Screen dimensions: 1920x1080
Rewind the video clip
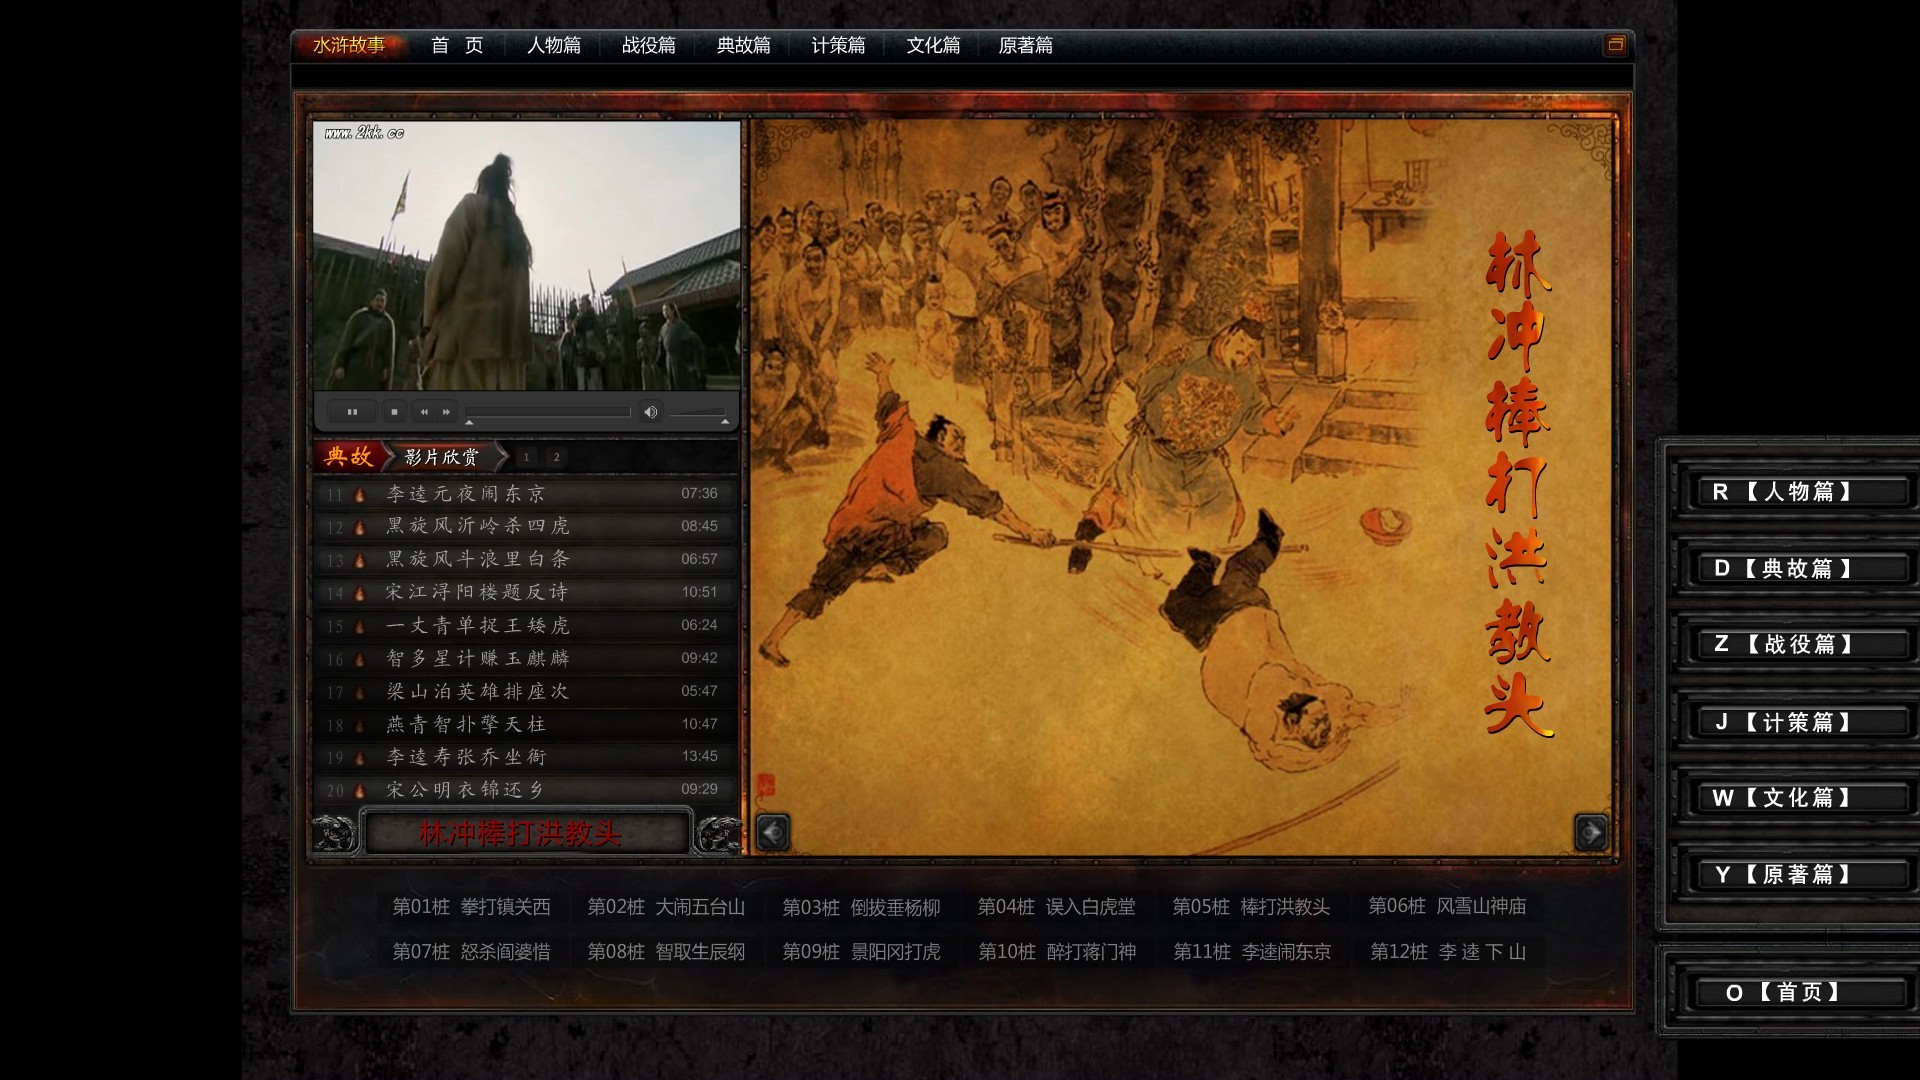[424, 412]
